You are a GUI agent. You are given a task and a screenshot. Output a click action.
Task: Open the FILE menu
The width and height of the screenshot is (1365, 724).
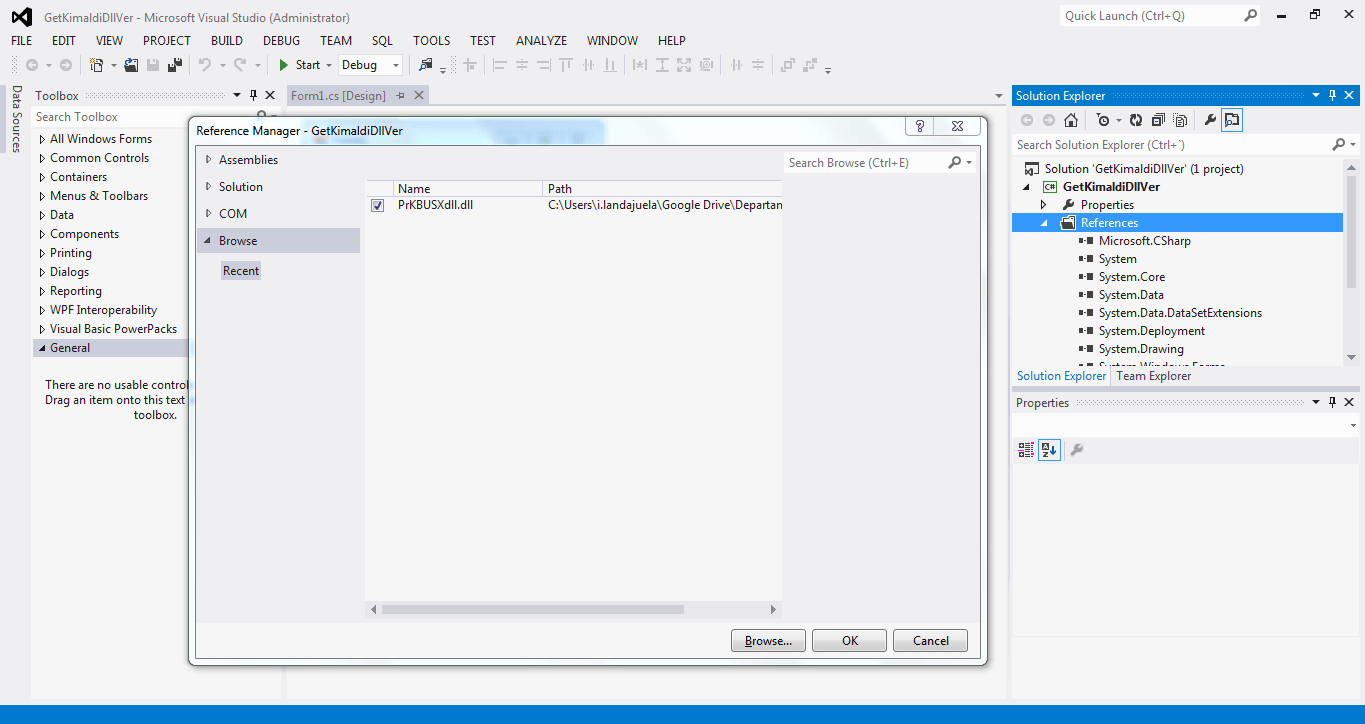pyautogui.click(x=22, y=41)
